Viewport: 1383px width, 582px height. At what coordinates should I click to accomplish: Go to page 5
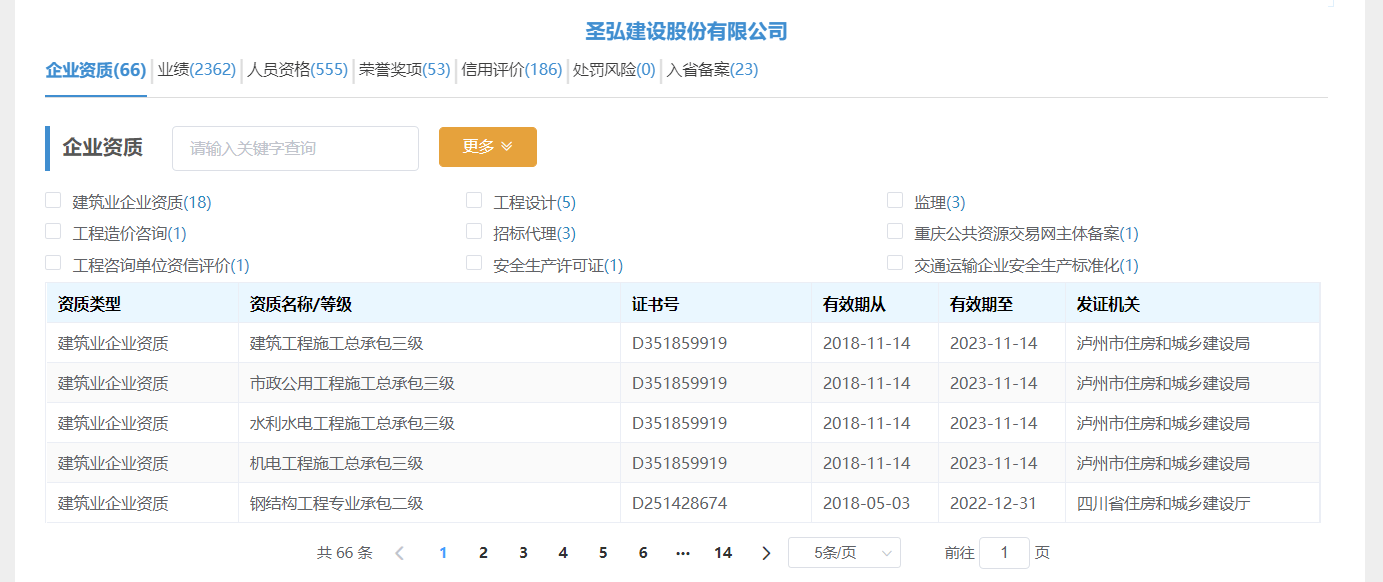click(x=603, y=553)
